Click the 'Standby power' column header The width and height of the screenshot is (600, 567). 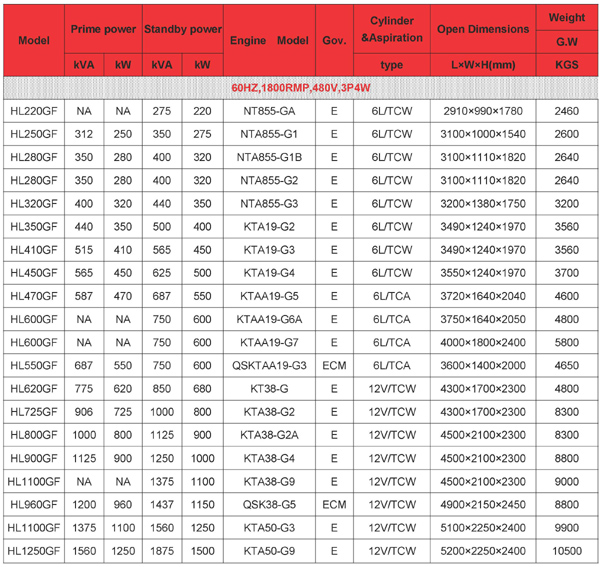tap(183, 29)
